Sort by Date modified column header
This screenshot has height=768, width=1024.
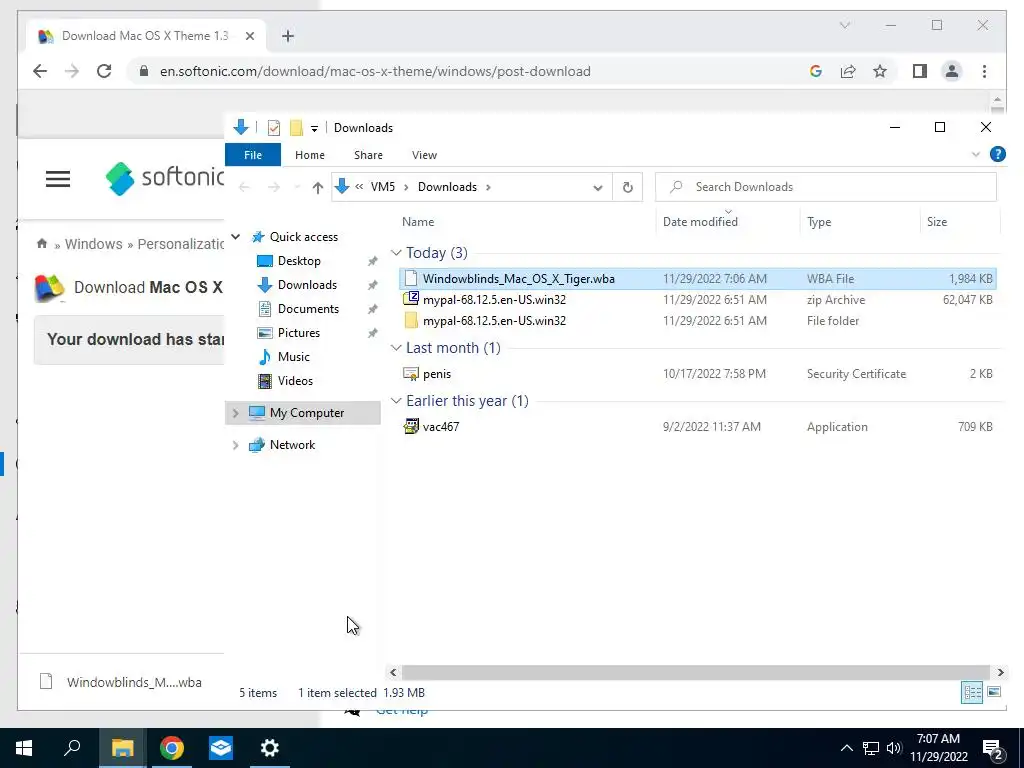click(700, 222)
